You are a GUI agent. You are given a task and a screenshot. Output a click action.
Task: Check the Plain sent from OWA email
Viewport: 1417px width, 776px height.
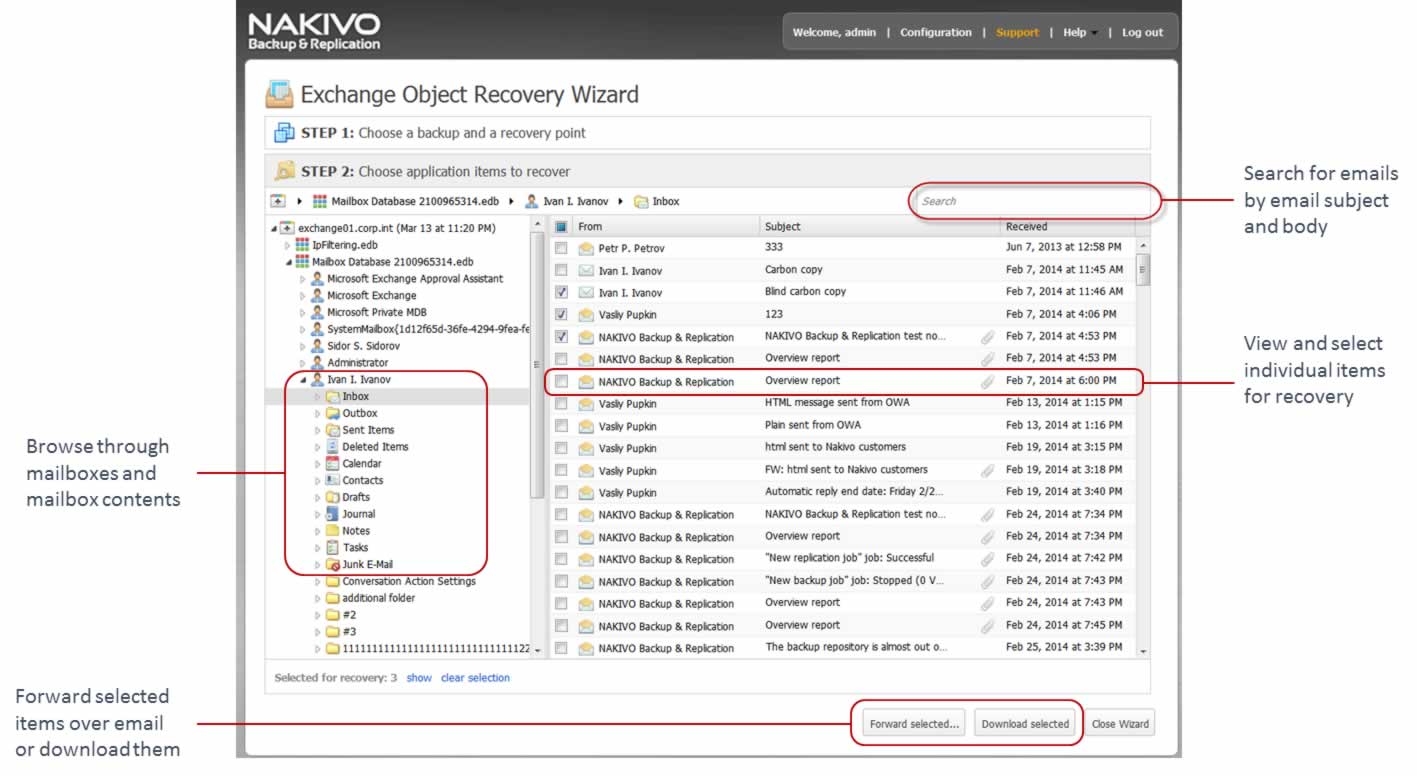pos(561,426)
